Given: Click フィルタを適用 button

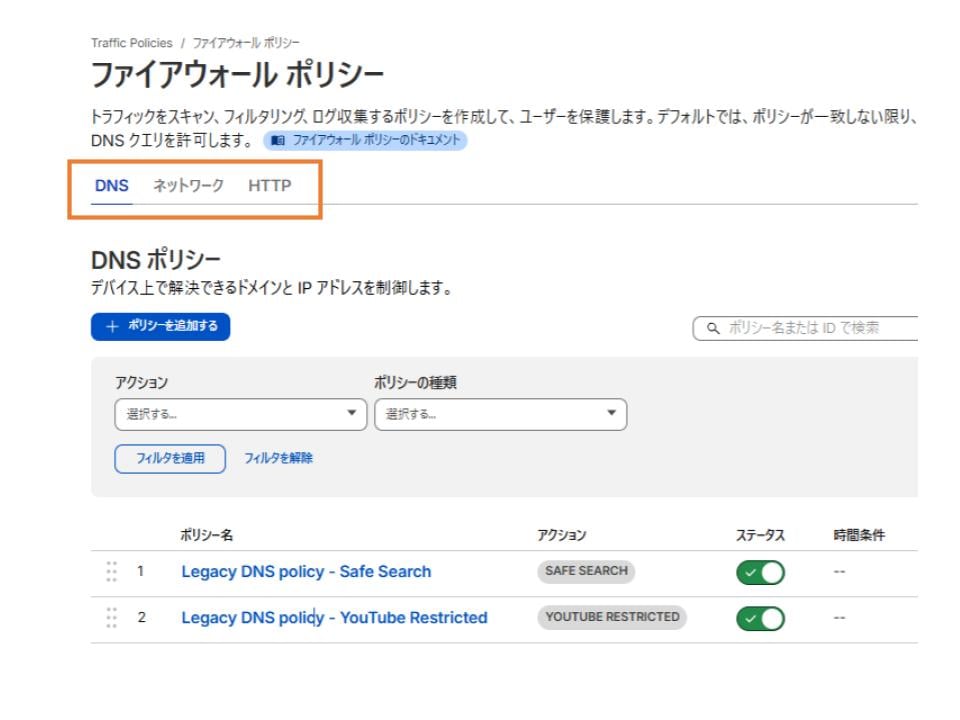Looking at the screenshot, I should 170,459.
